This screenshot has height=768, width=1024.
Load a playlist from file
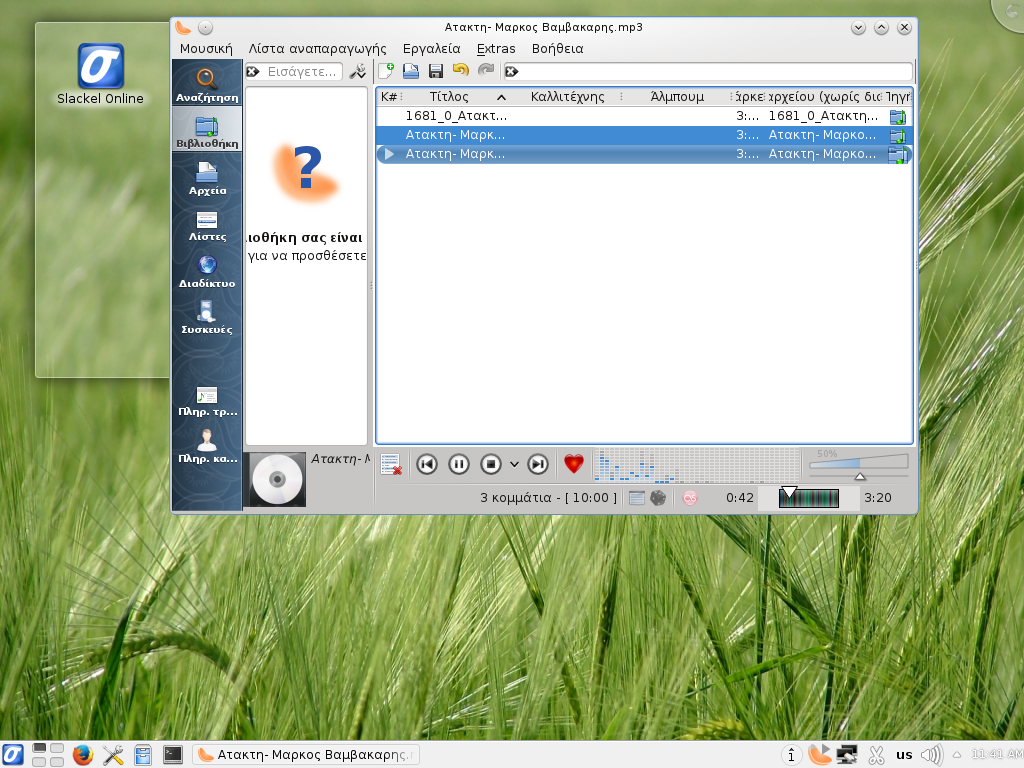coord(411,71)
